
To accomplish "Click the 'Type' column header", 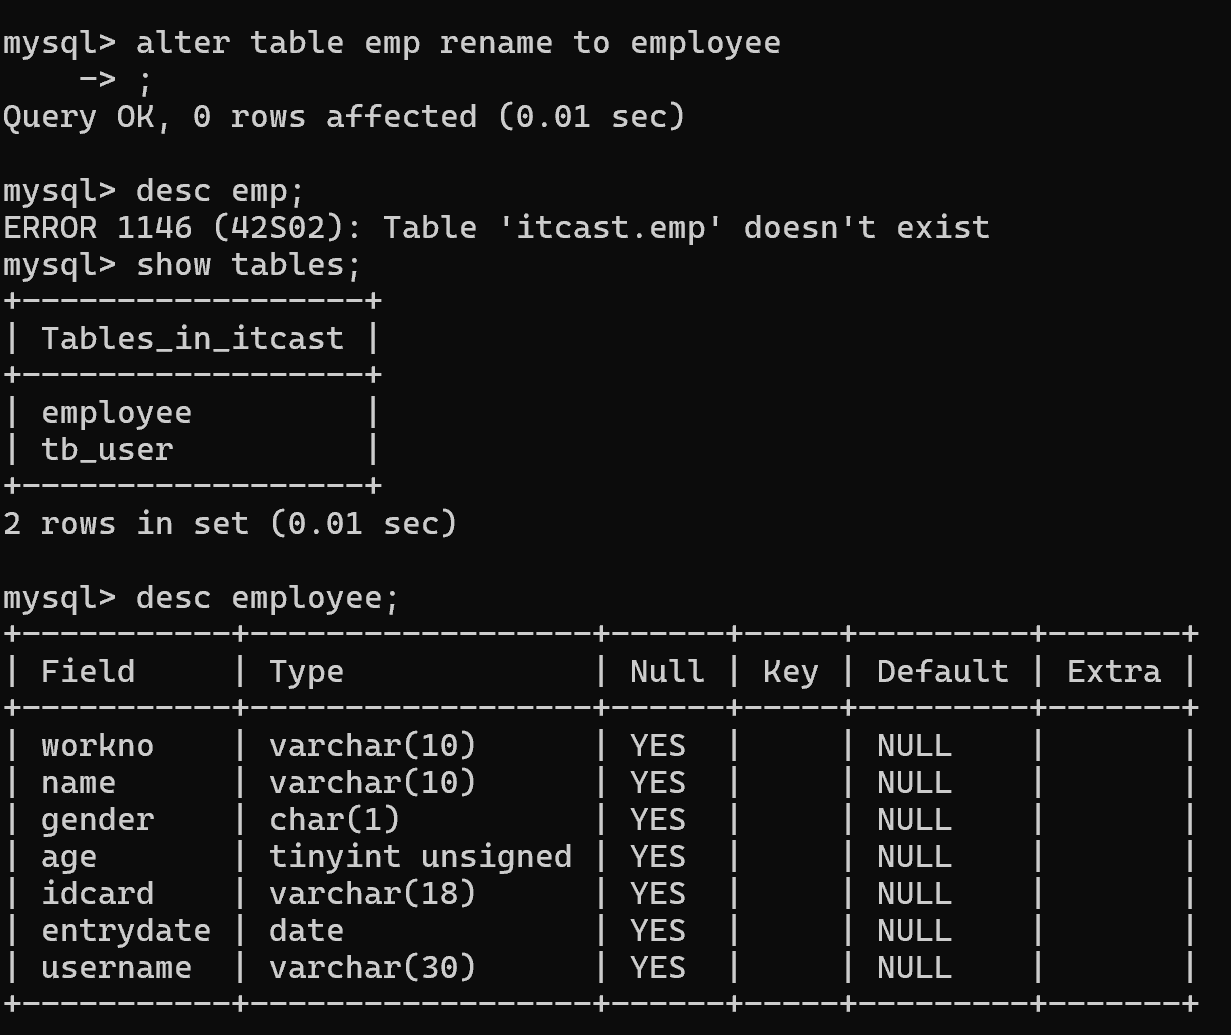I will (306, 671).
